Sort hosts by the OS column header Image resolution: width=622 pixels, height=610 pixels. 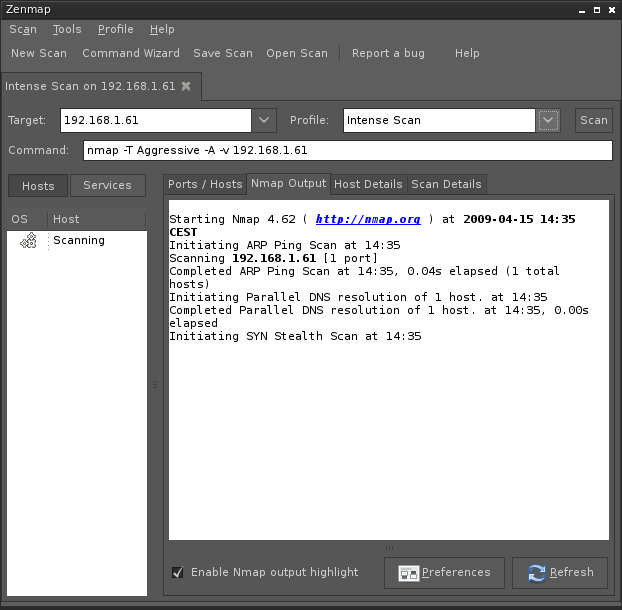click(x=27, y=219)
